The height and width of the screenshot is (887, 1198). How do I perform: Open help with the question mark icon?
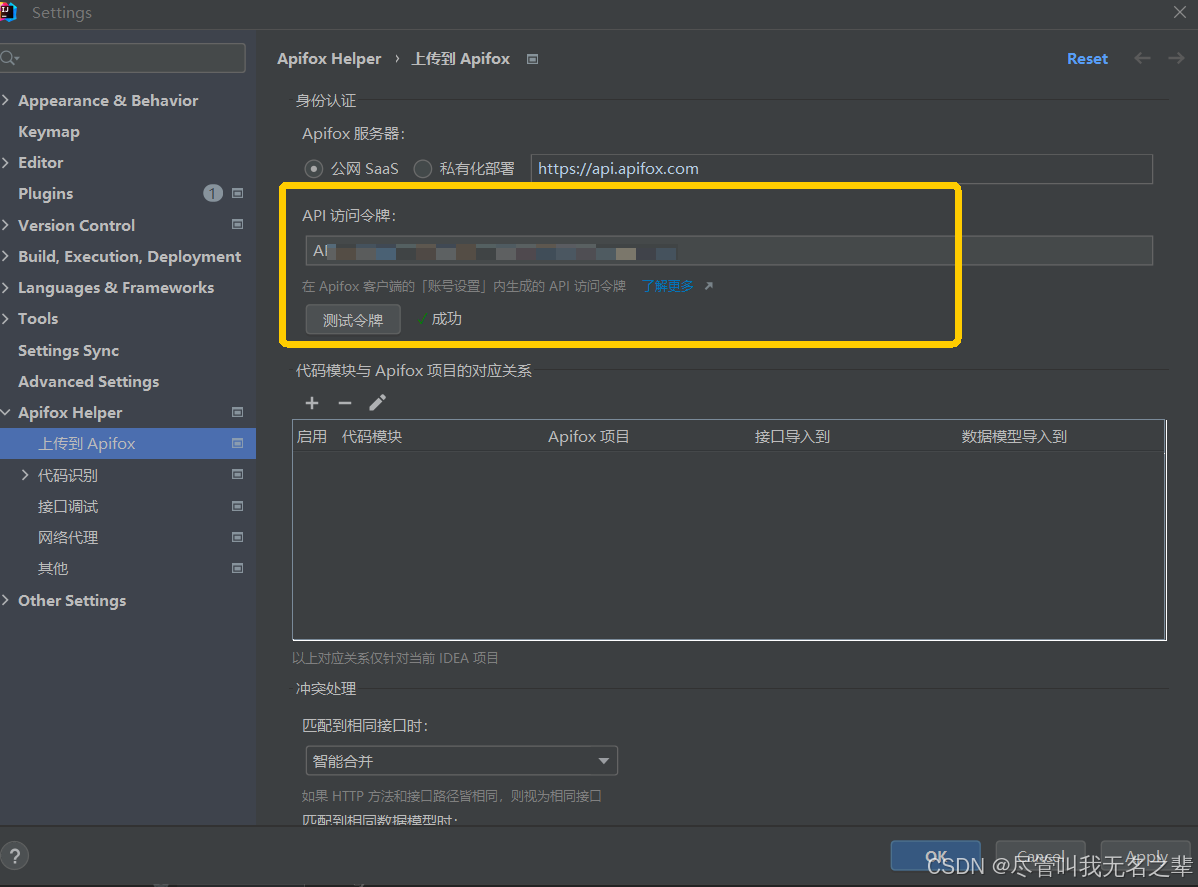coord(15,856)
